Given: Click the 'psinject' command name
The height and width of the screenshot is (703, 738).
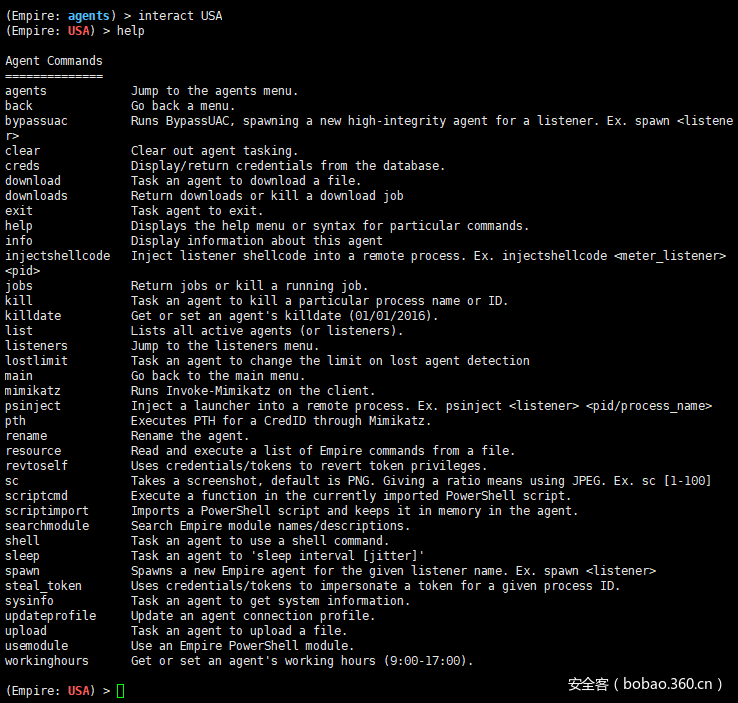Looking at the screenshot, I should pos(33,406).
